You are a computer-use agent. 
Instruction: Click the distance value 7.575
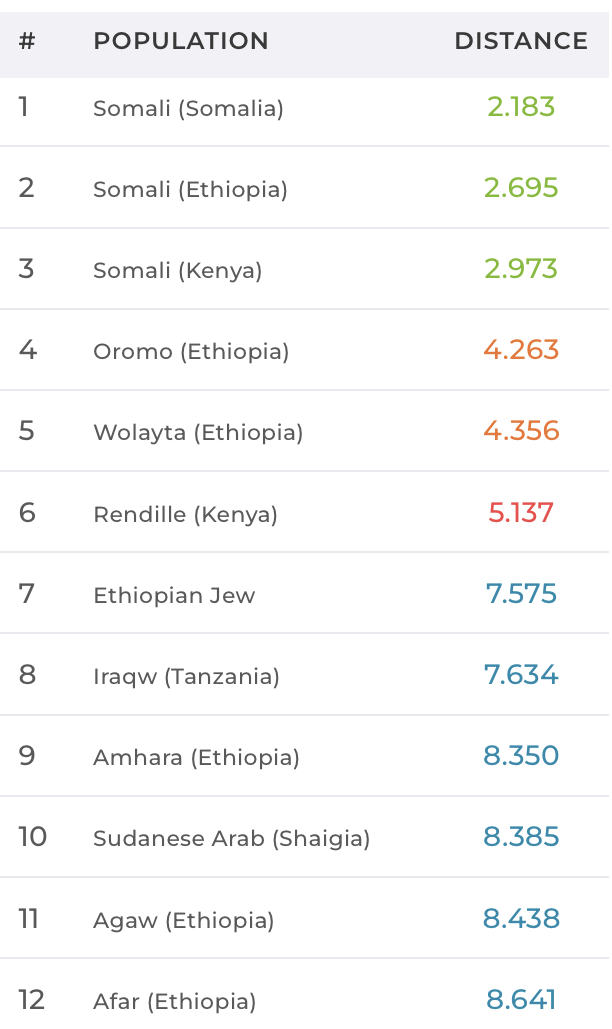(521, 594)
